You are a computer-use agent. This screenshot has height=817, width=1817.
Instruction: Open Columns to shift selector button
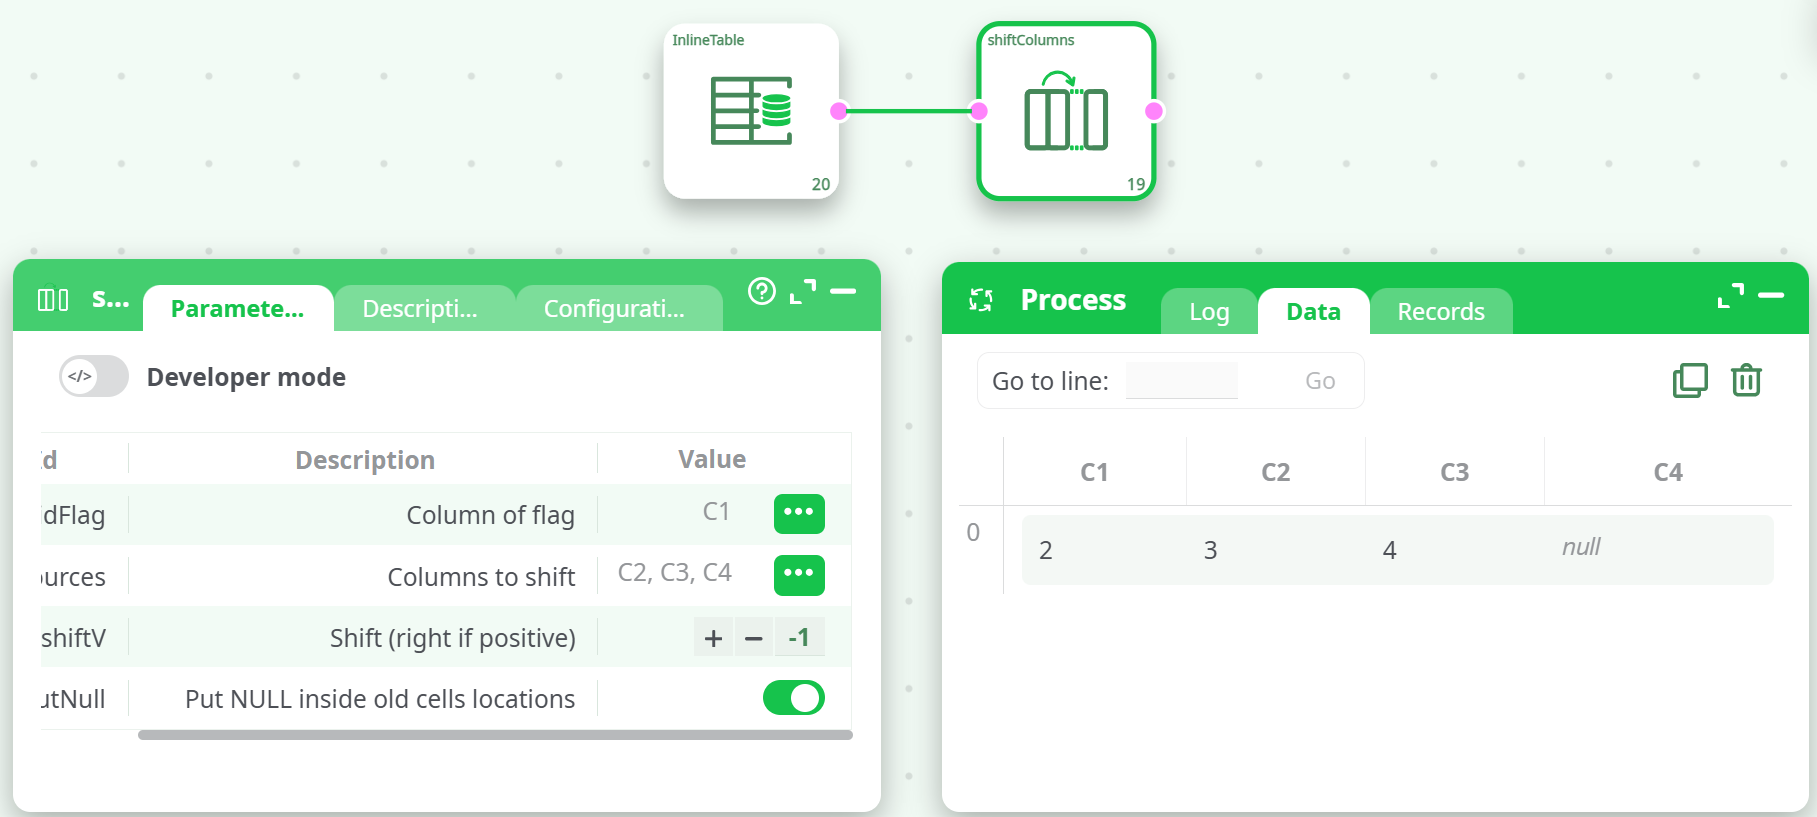click(799, 574)
